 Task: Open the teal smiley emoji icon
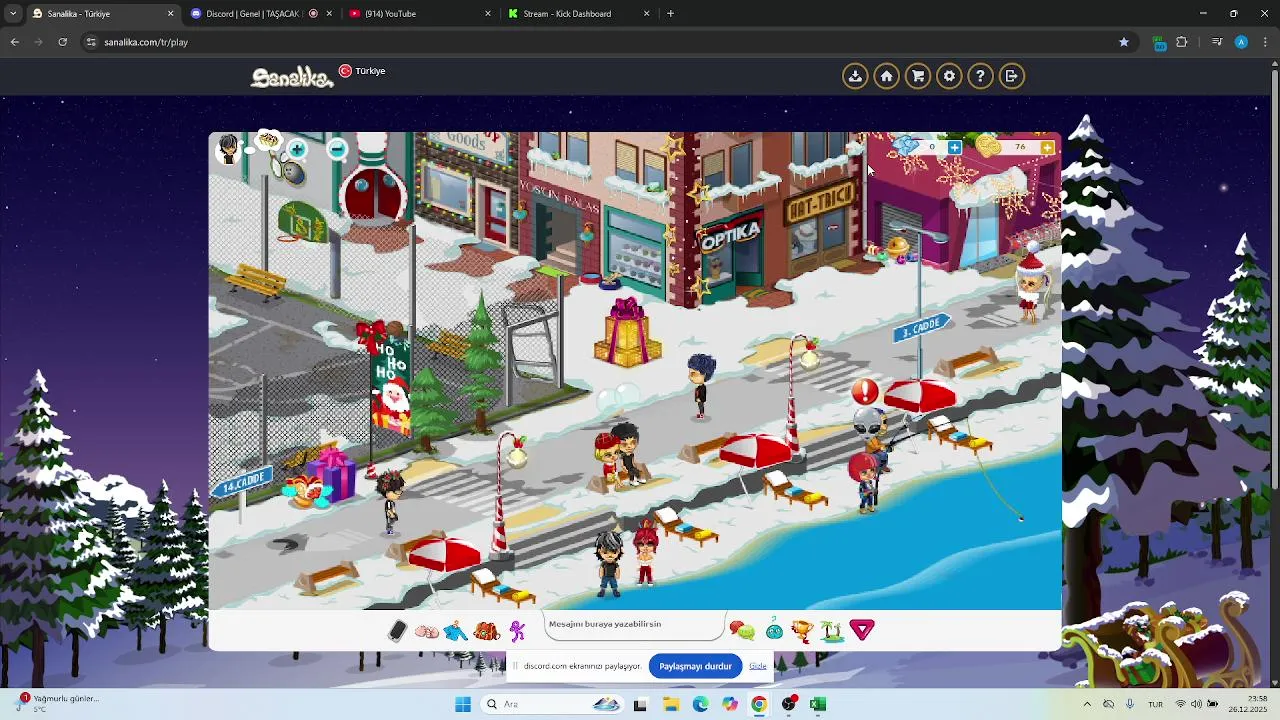[774, 630]
